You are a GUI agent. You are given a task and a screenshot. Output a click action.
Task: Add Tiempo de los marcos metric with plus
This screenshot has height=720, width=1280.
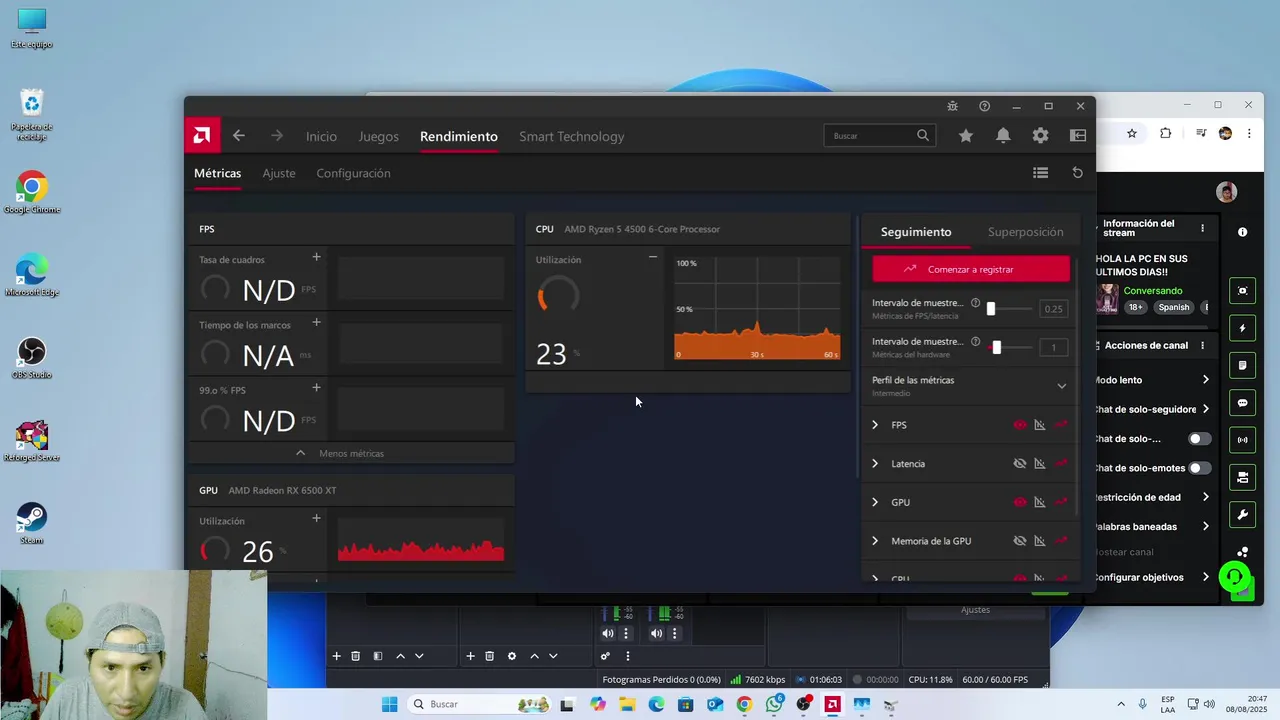coord(316,322)
